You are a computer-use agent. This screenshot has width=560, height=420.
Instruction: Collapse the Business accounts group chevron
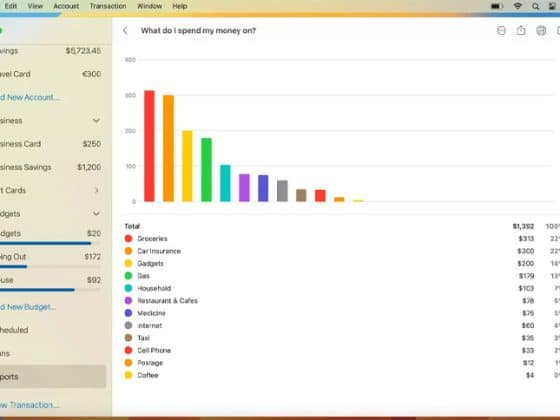click(96, 120)
